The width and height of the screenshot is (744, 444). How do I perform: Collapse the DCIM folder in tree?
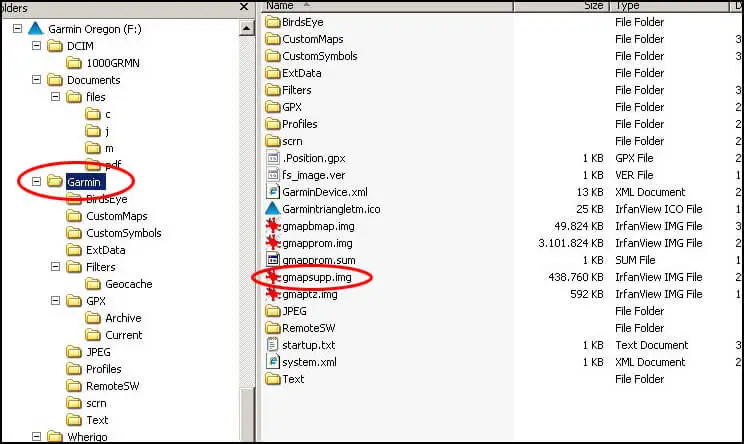click(37, 46)
